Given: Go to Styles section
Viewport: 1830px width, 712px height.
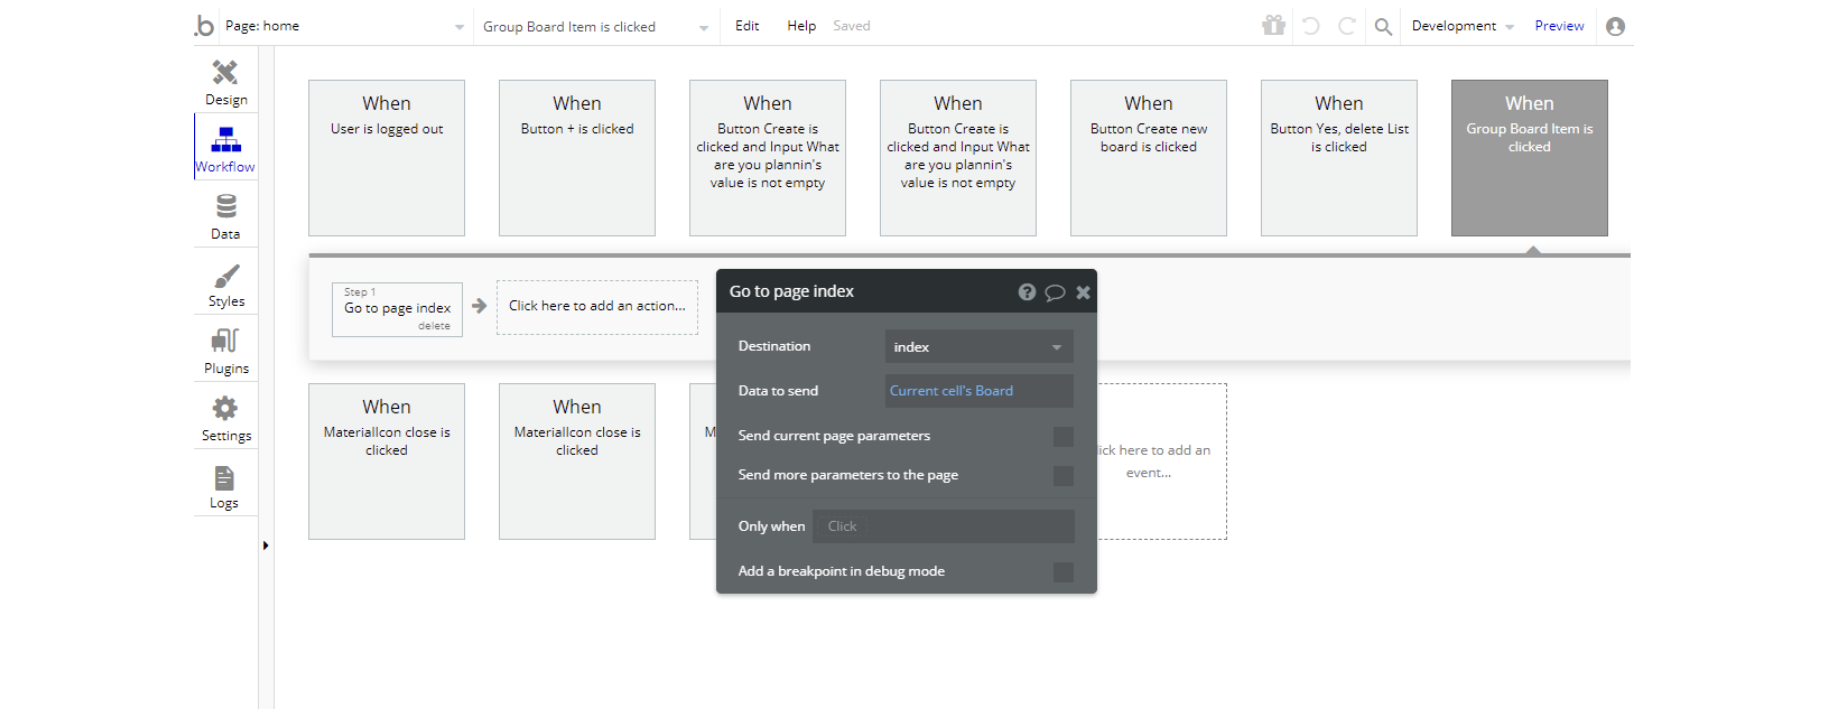Looking at the screenshot, I should click(226, 284).
